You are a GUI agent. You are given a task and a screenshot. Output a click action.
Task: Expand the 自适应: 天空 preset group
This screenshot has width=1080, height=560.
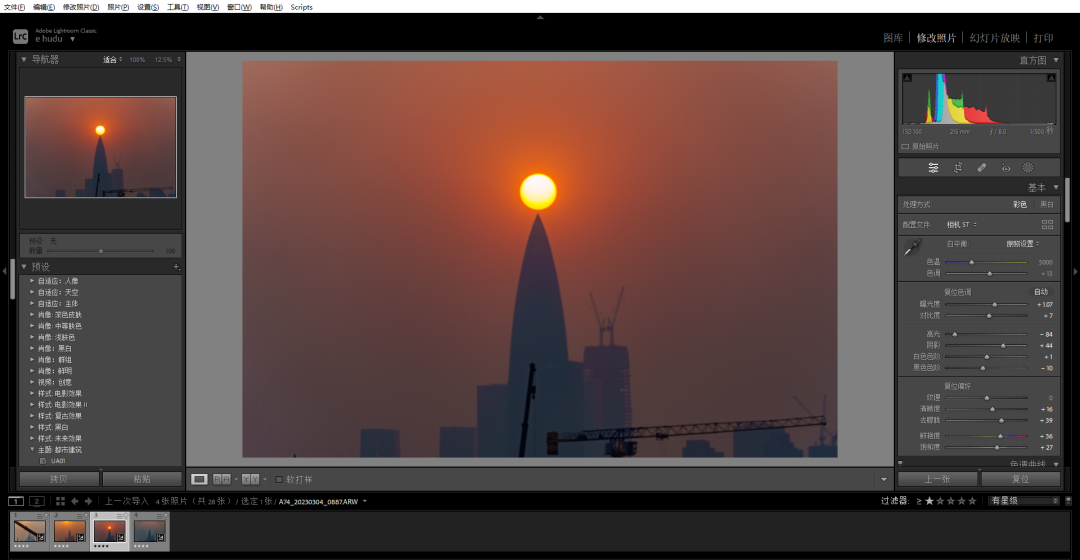pos(32,292)
